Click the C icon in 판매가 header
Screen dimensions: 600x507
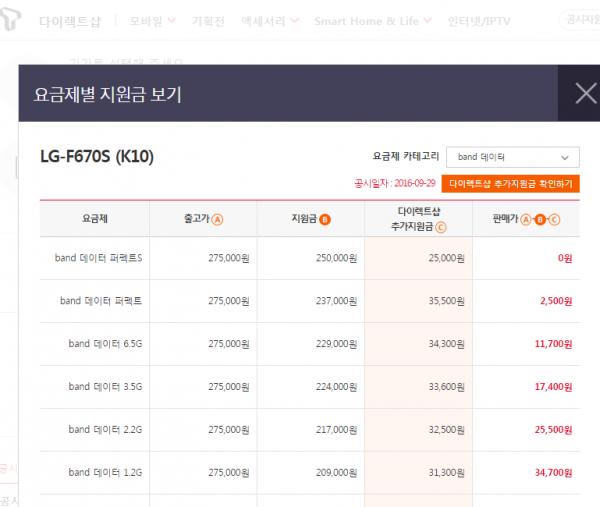555,219
